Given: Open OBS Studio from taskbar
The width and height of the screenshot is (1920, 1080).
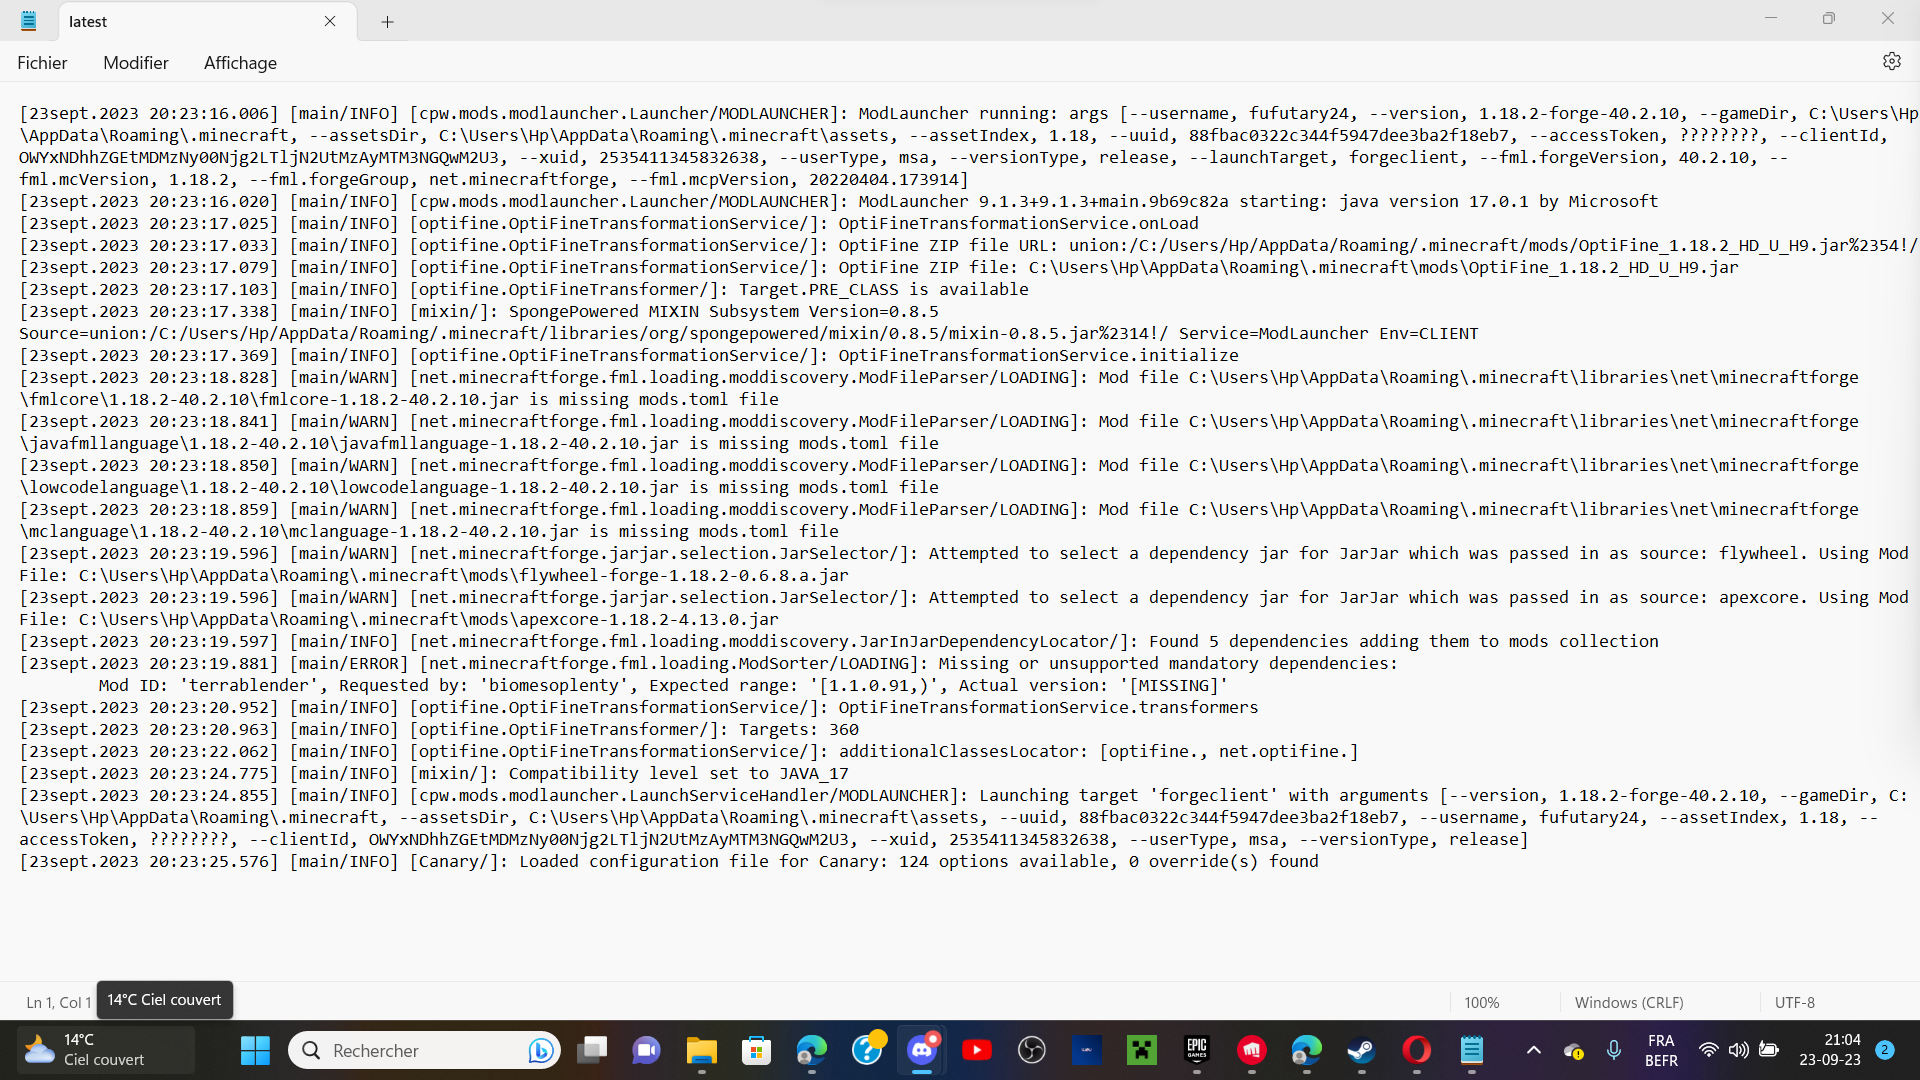Looking at the screenshot, I should tap(1032, 1050).
